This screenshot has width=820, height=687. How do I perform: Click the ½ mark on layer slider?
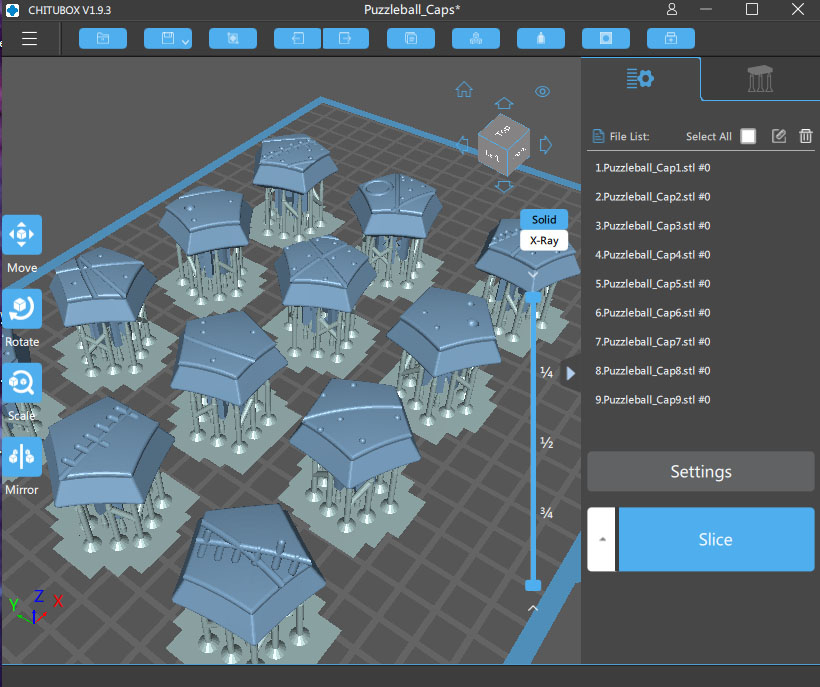[x=547, y=442]
